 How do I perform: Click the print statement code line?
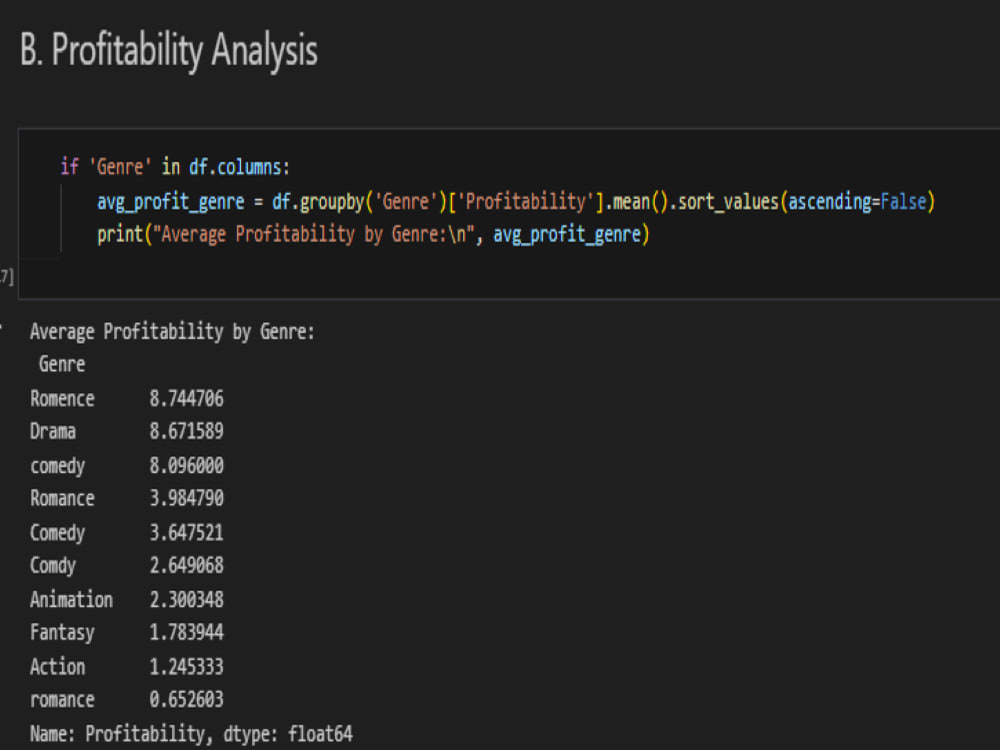(x=373, y=235)
